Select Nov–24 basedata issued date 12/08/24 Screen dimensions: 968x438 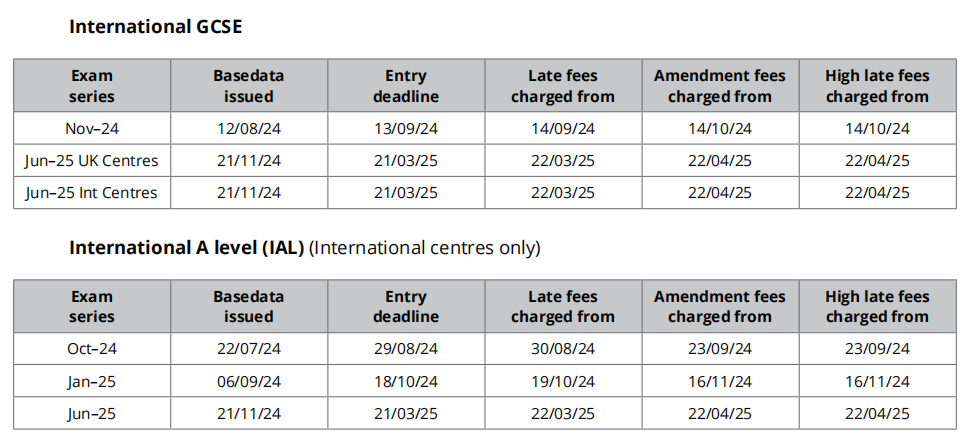click(x=249, y=128)
